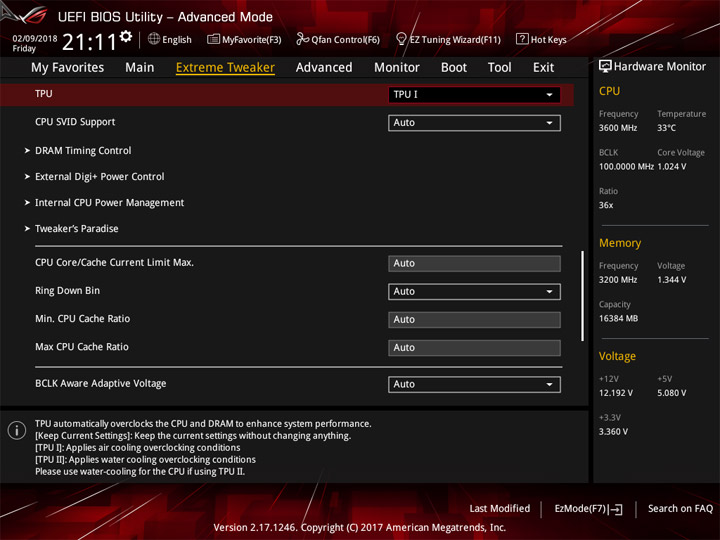
Task: Click the capacity value 16384 MB
Action: [618, 319]
